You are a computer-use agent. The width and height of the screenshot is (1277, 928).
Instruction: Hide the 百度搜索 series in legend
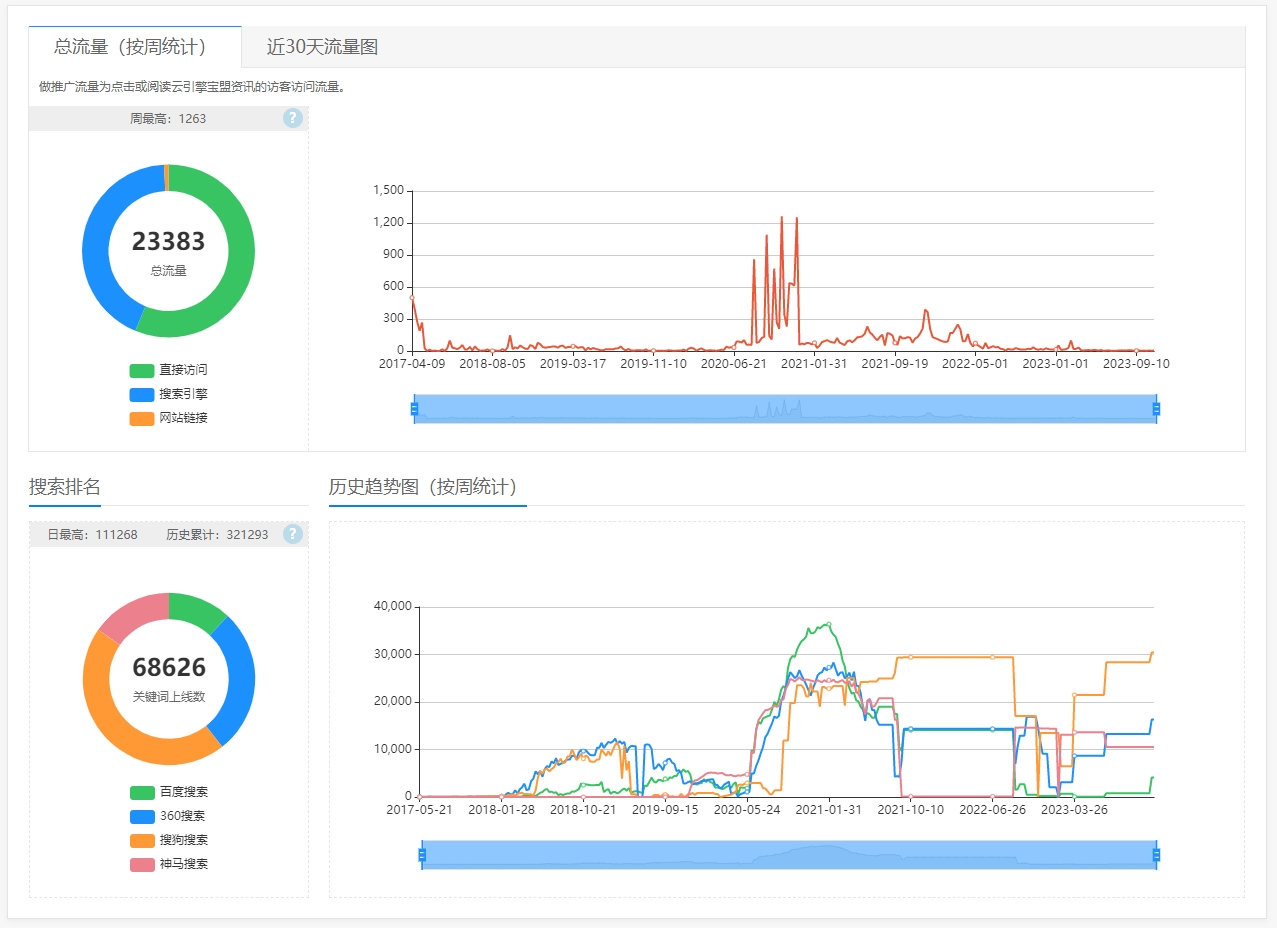(168, 793)
